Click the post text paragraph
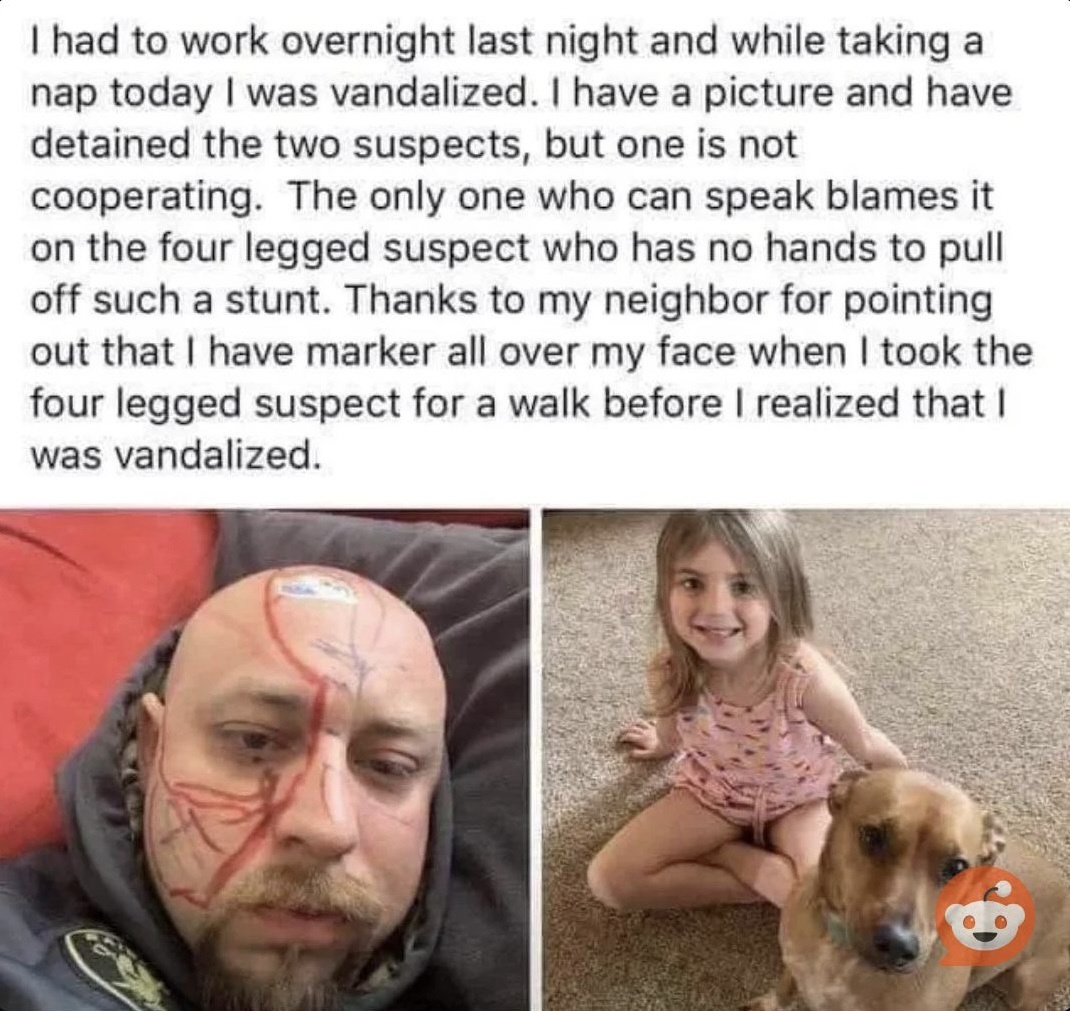1070x1011 pixels. click(x=531, y=248)
